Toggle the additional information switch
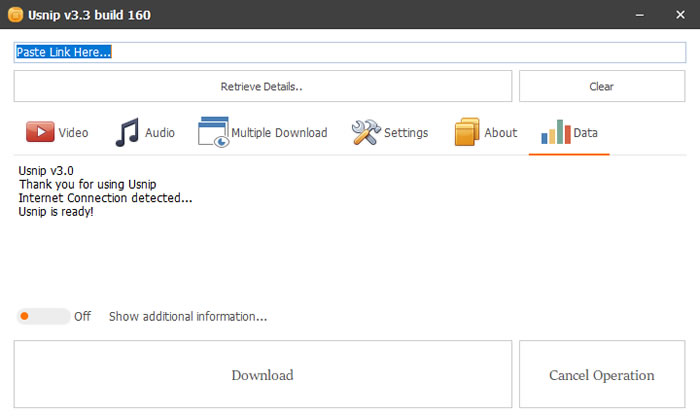The width and height of the screenshot is (700, 416). 43,316
